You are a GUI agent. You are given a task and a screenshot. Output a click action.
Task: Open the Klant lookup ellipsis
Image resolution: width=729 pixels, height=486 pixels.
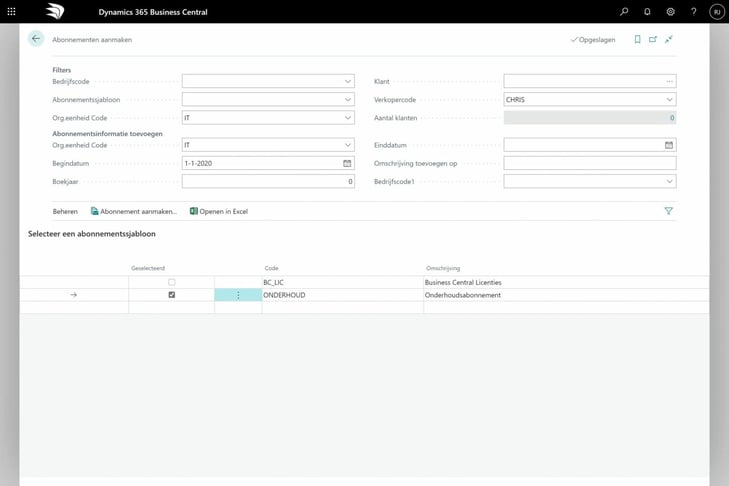click(x=669, y=81)
